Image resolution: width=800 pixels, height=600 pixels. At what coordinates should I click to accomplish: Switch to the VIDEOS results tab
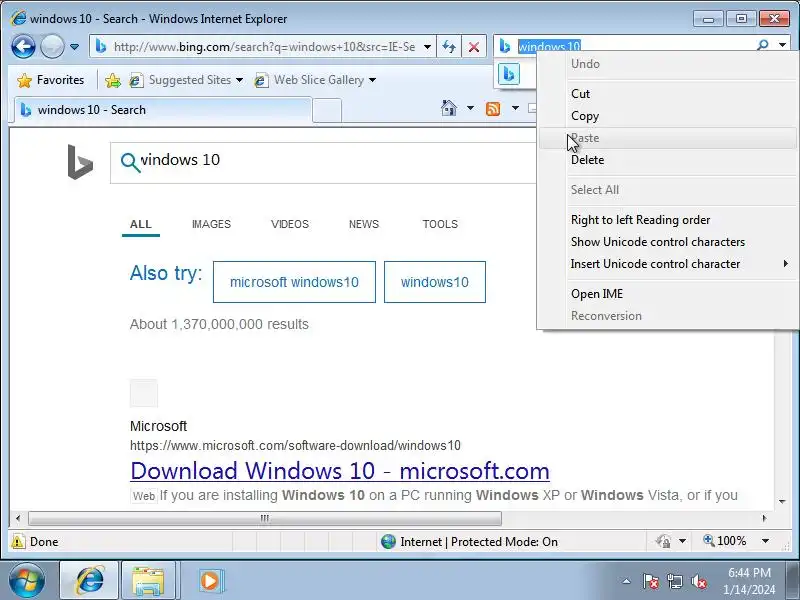pyautogui.click(x=290, y=224)
